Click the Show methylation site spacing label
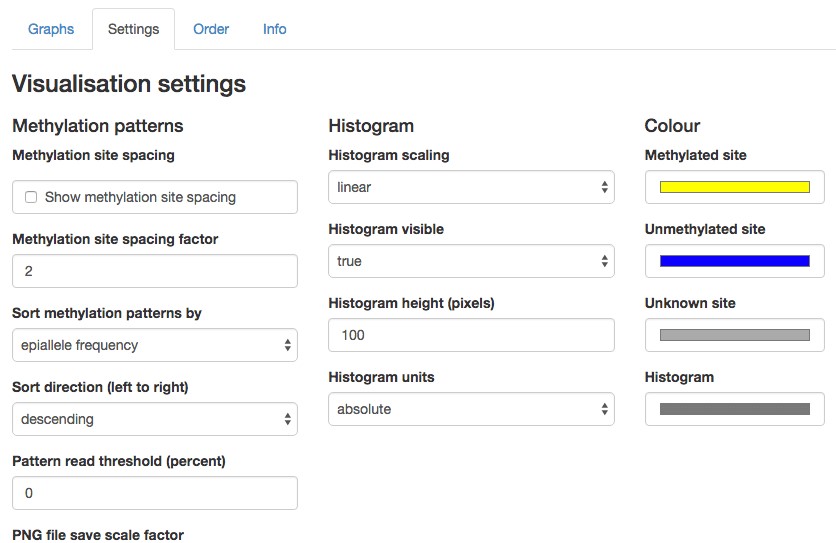The image size is (836, 543). click(140, 197)
